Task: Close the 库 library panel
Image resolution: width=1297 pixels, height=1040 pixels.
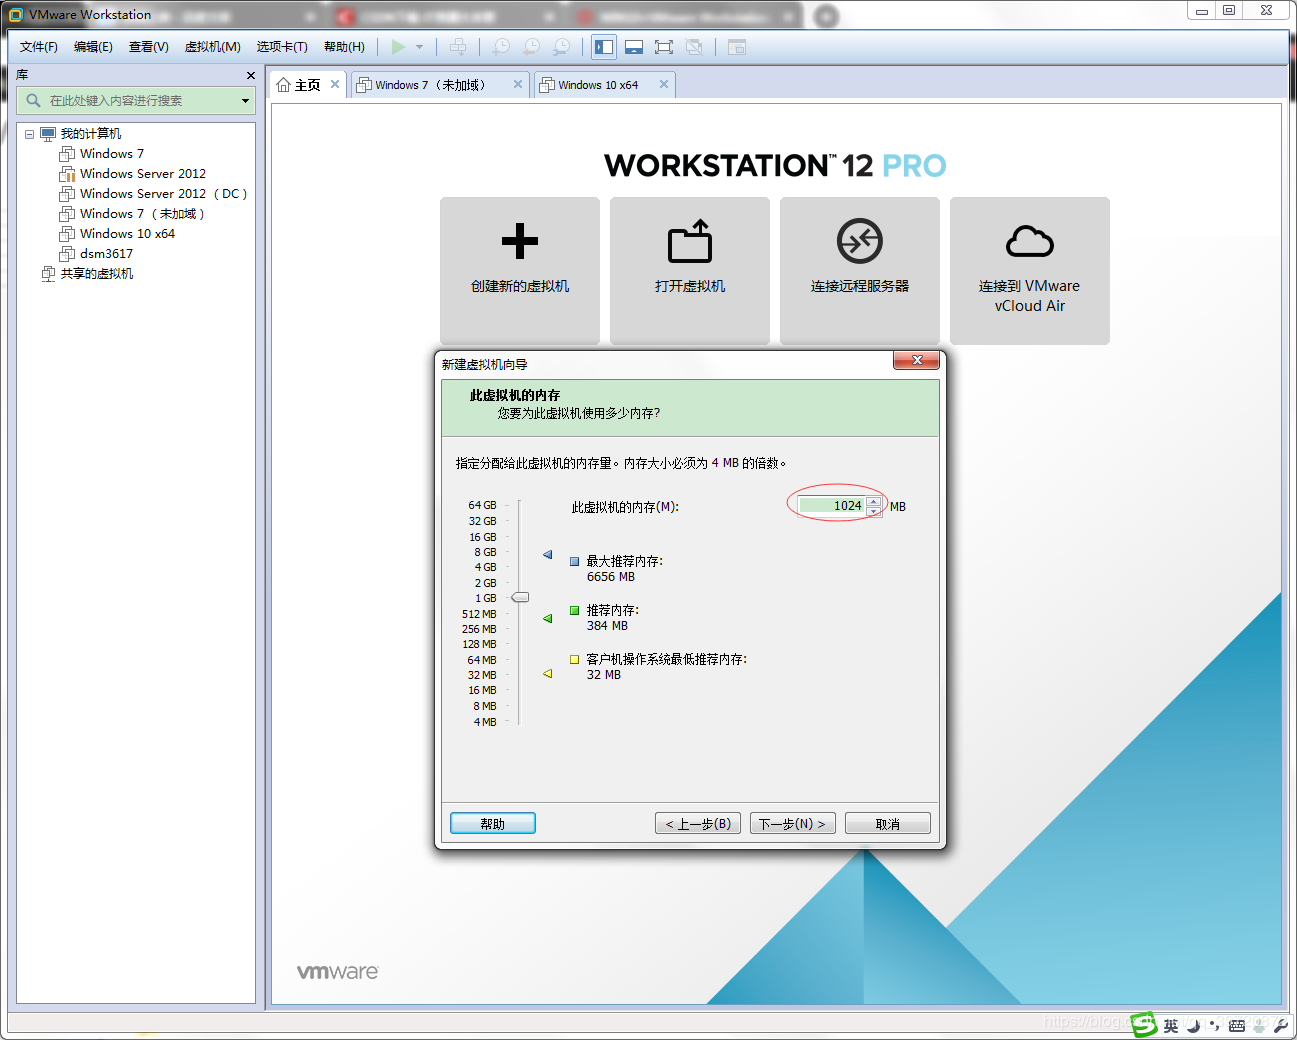Action: click(x=251, y=75)
